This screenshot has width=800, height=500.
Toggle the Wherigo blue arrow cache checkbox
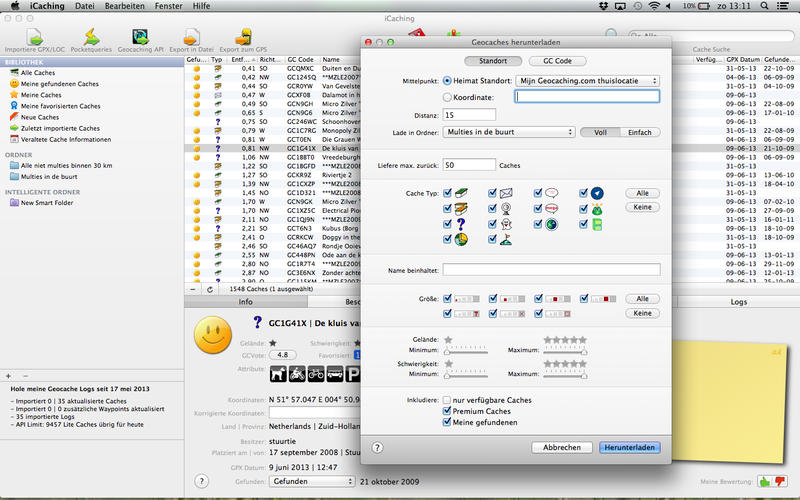[583, 193]
